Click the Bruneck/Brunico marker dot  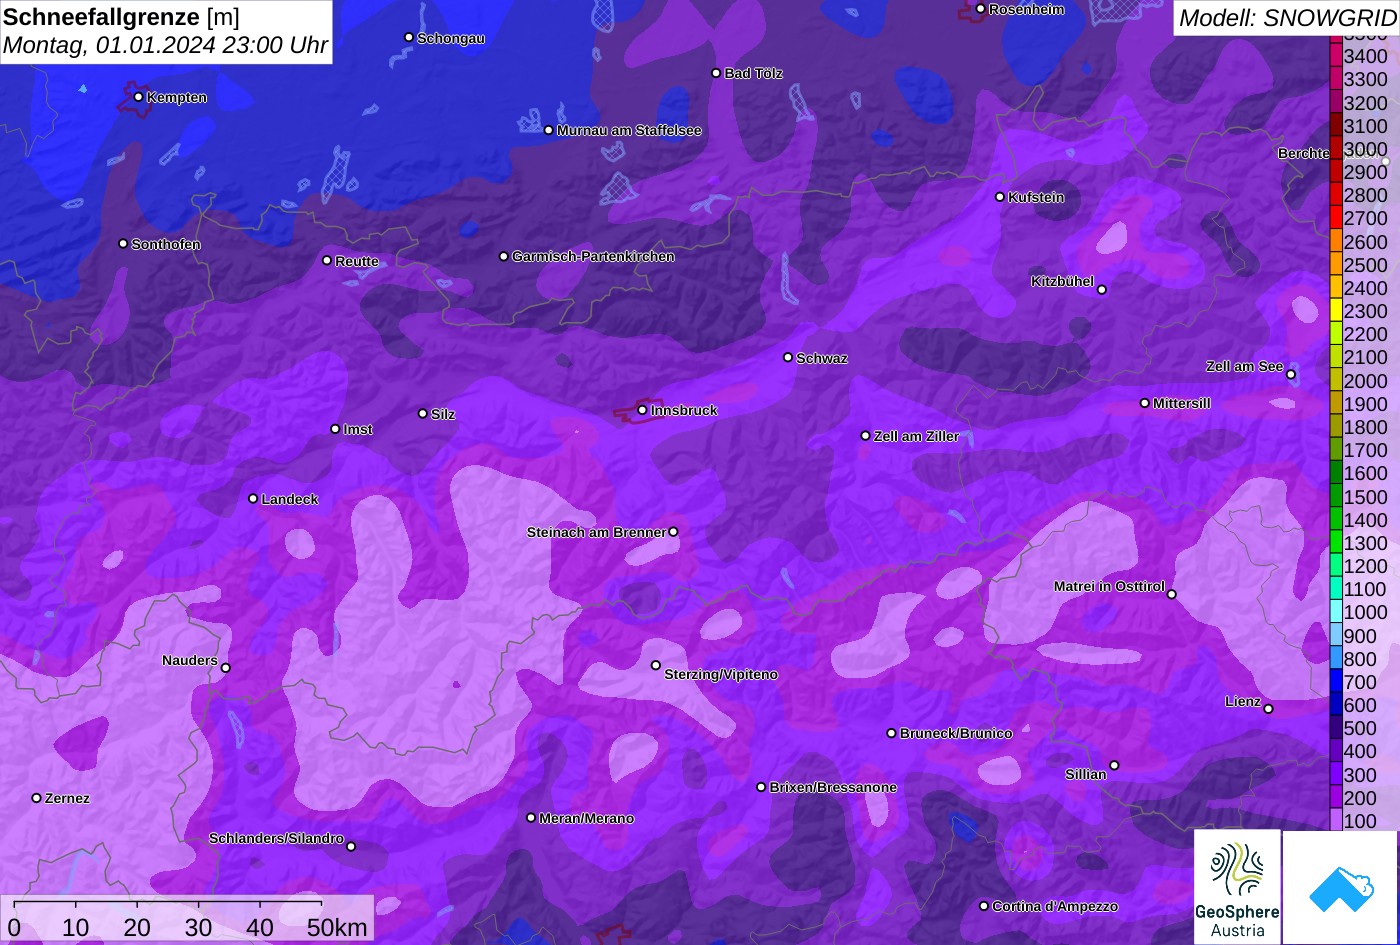click(x=892, y=733)
